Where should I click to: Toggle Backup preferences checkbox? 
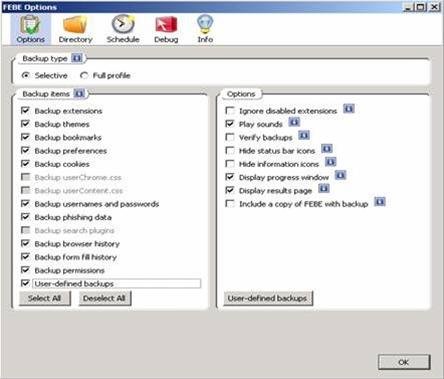25,150
